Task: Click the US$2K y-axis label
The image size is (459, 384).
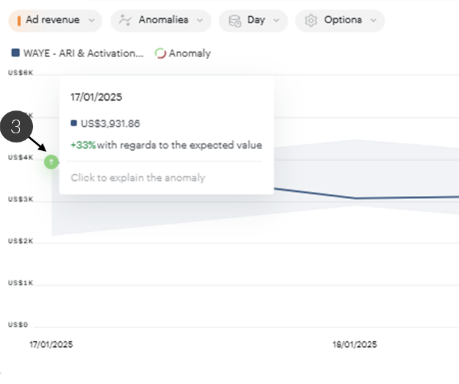Action: (x=21, y=241)
